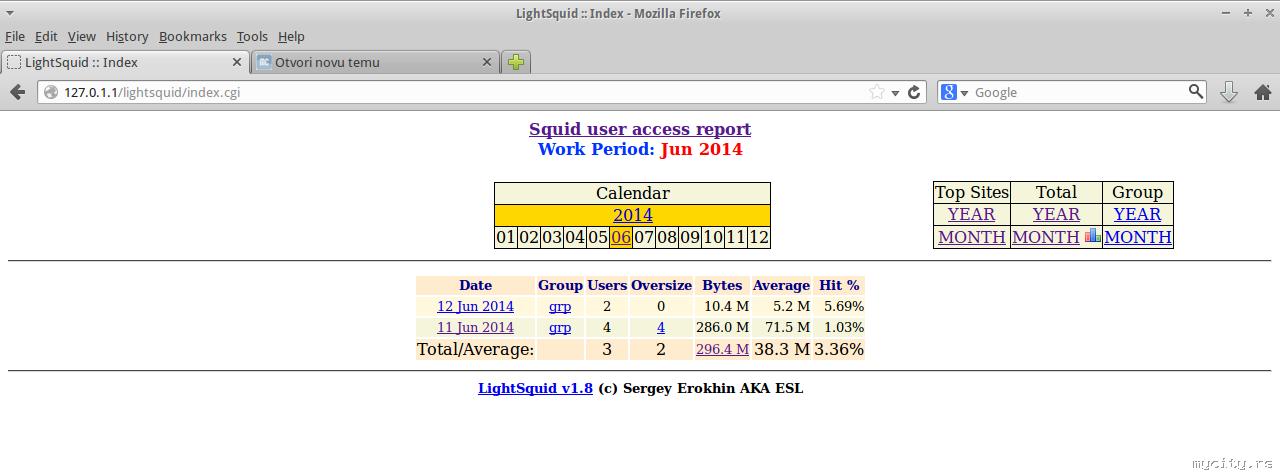Click the chart icon next to Total MONTH
Viewport: 1280px width, 476px height.
click(x=1093, y=236)
